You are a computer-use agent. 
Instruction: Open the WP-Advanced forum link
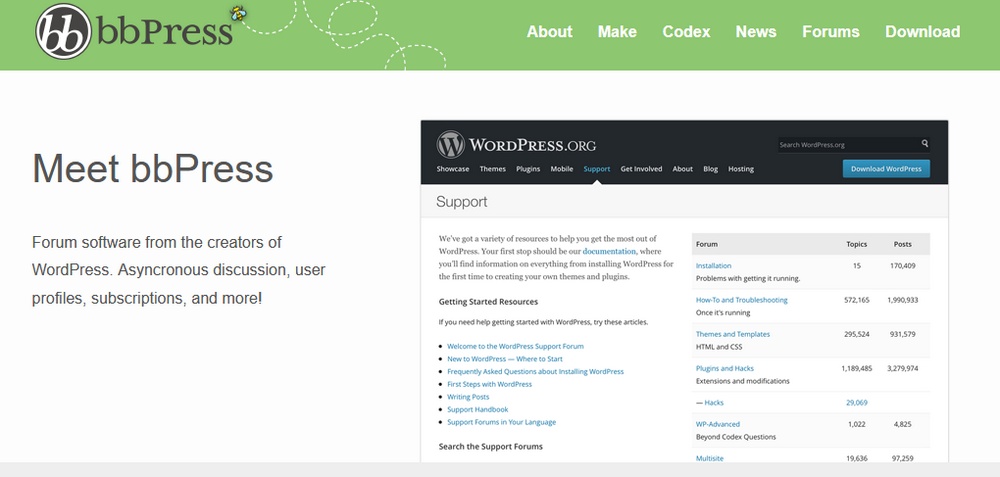pos(717,424)
